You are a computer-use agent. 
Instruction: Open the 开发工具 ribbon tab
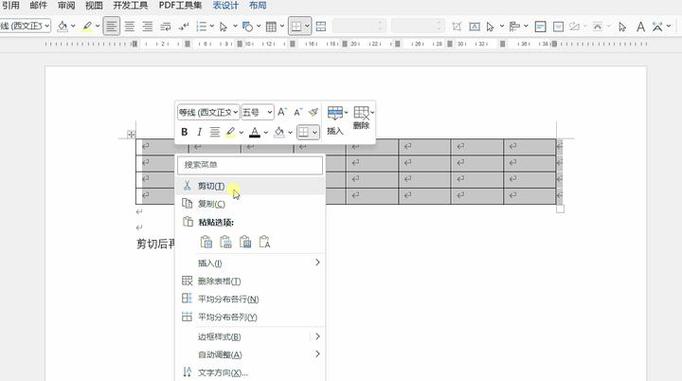click(130, 6)
